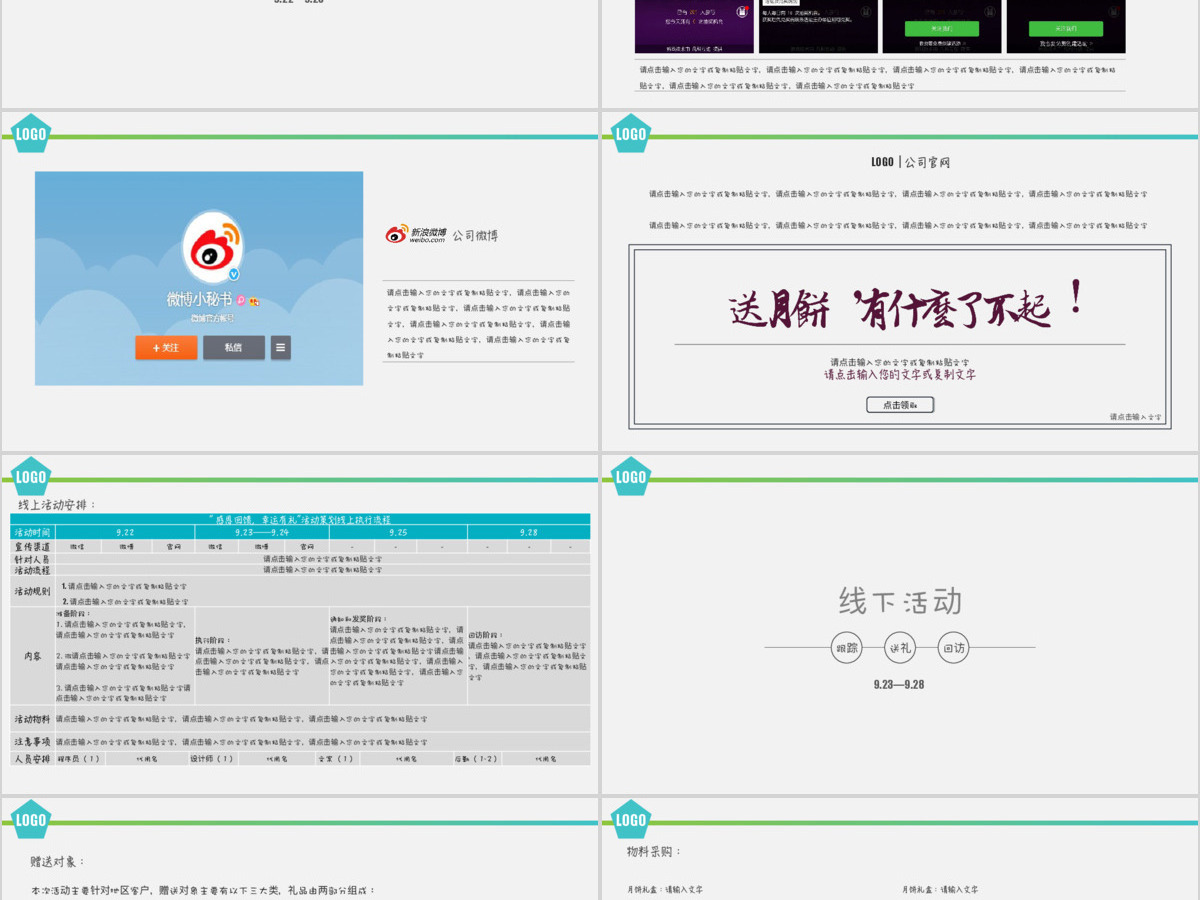This screenshot has width=1200, height=900.
Task: Click the round Weibo avatar logo
Action: click(x=213, y=247)
